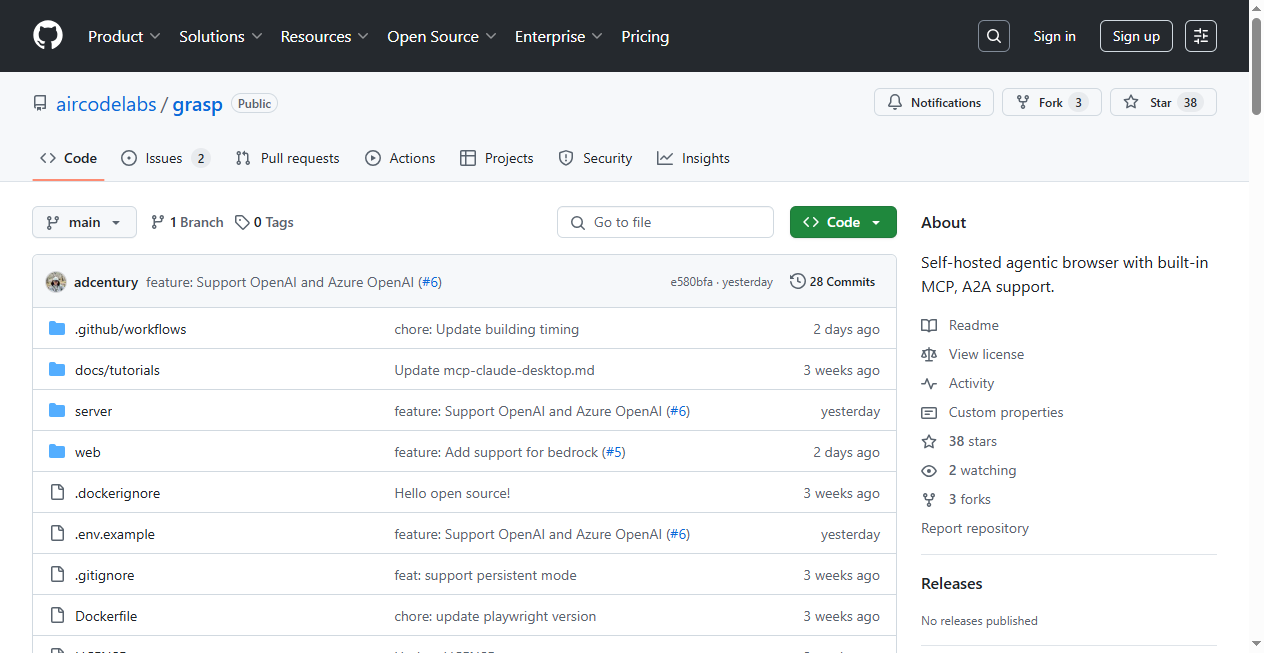Open the appearance settings icon beside Sign up
The height and width of the screenshot is (653, 1264).
tap(1201, 36)
